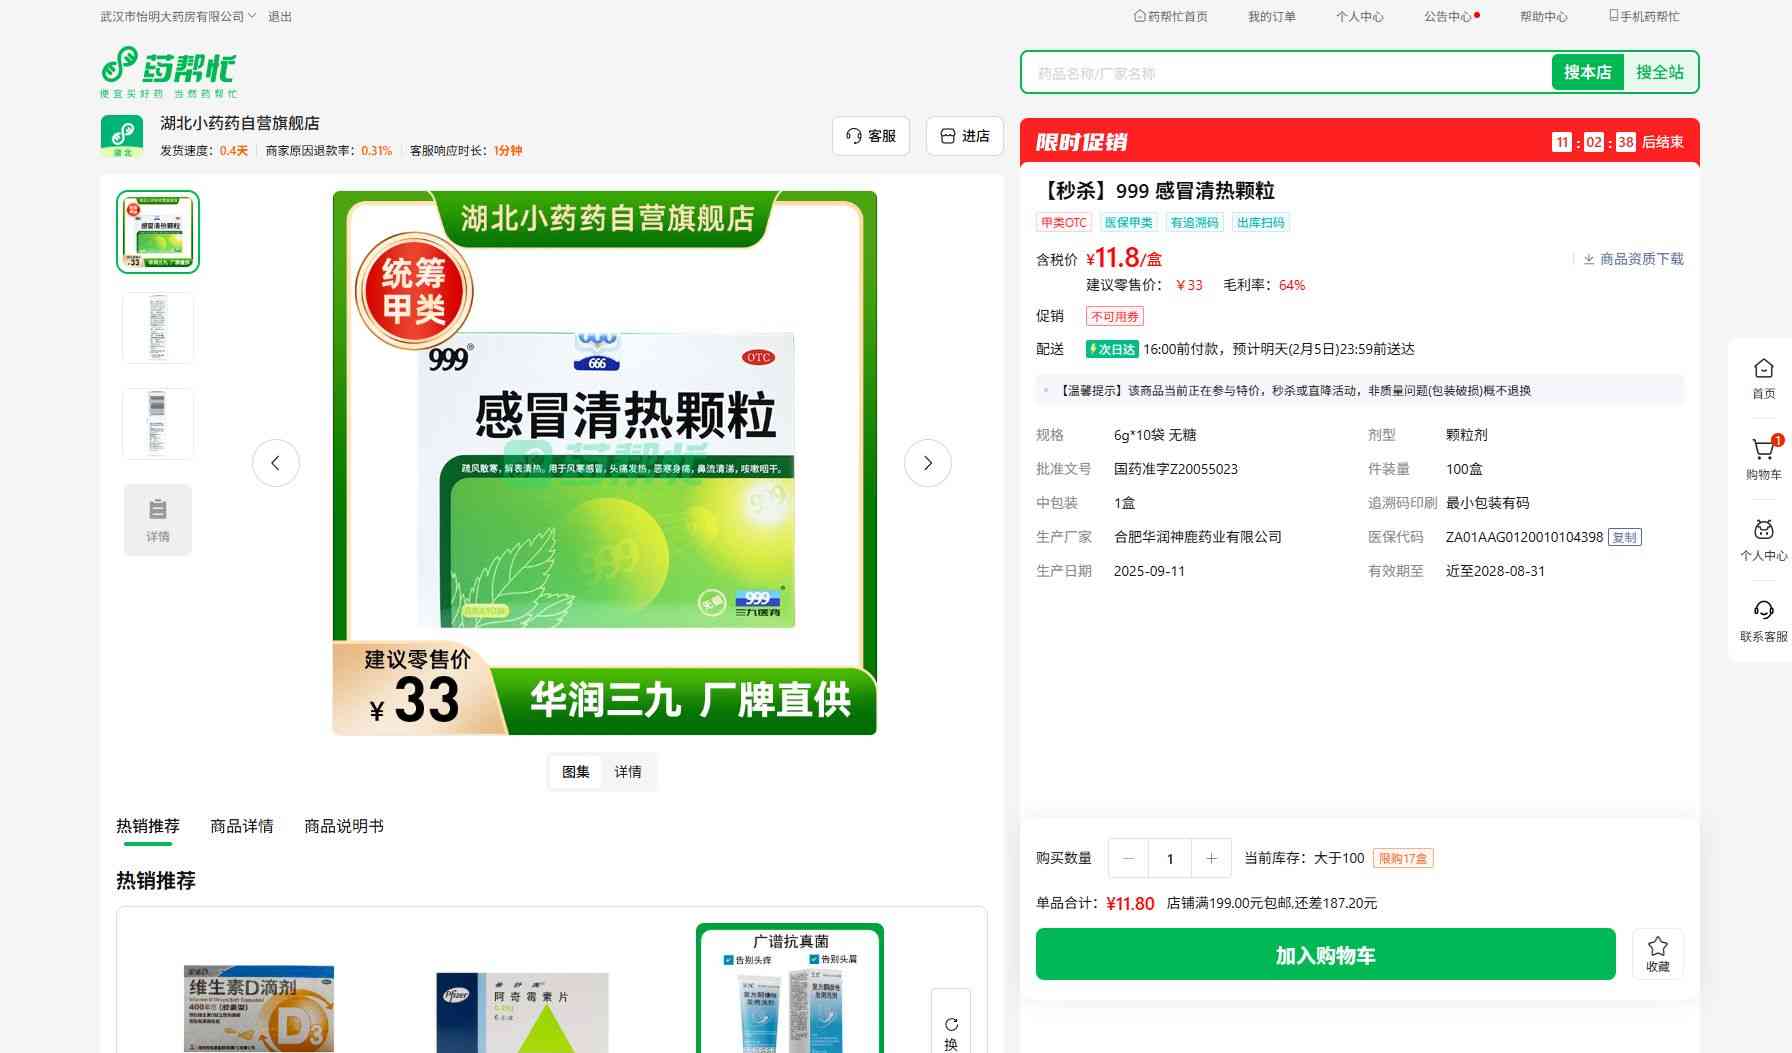1792x1053 pixels.
Task: Decrease purchase quantity with minus button
Action: coord(1129,858)
